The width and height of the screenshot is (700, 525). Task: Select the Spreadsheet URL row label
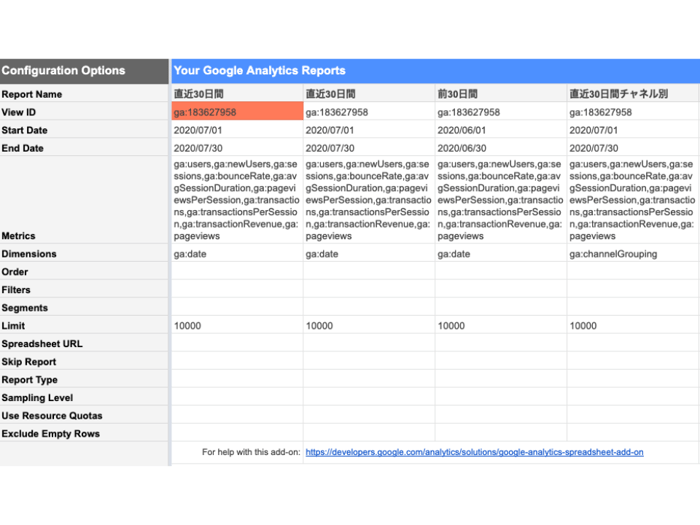pos(84,343)
